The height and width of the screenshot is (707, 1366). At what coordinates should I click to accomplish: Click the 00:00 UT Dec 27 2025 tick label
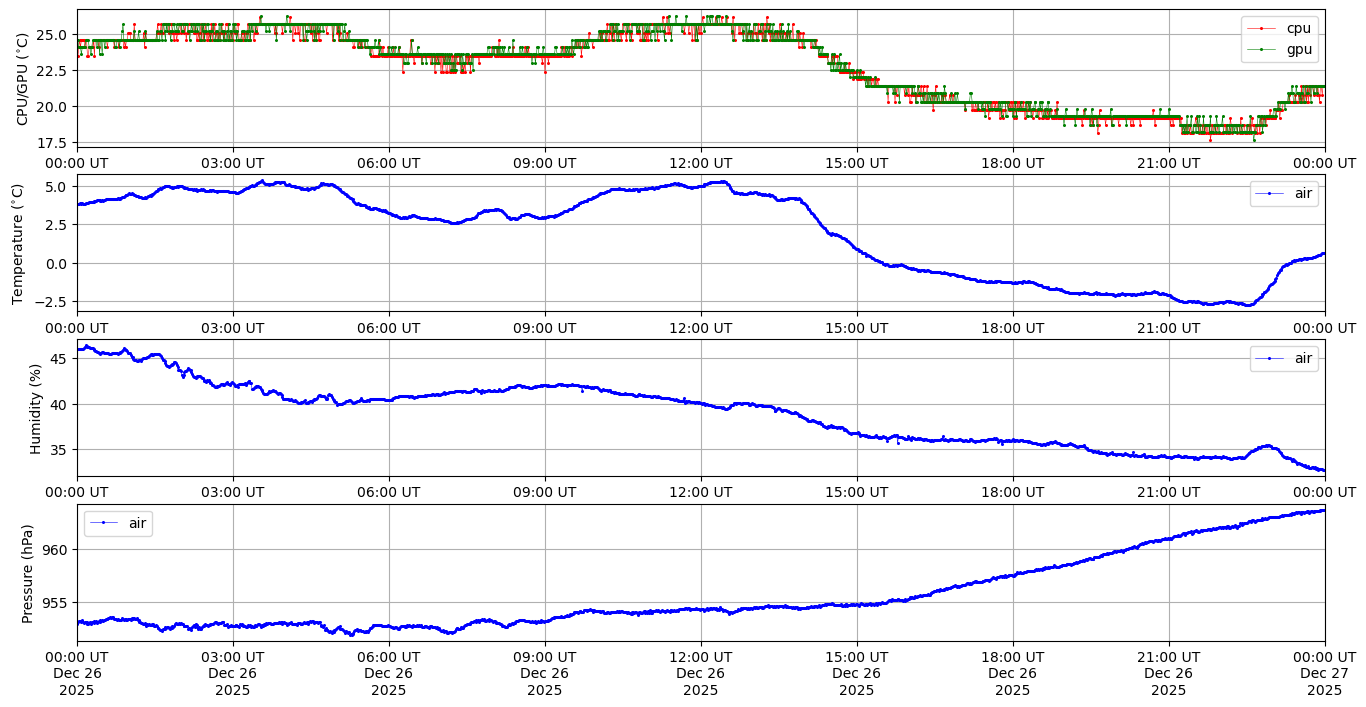(x=1324, y=673)
